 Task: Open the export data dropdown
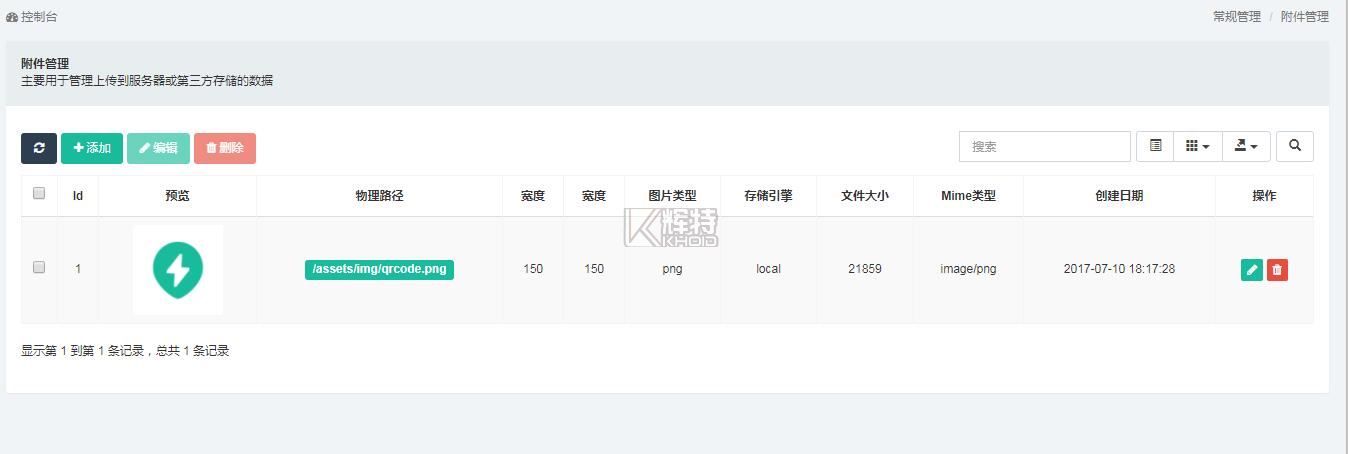pos(1245,146)
